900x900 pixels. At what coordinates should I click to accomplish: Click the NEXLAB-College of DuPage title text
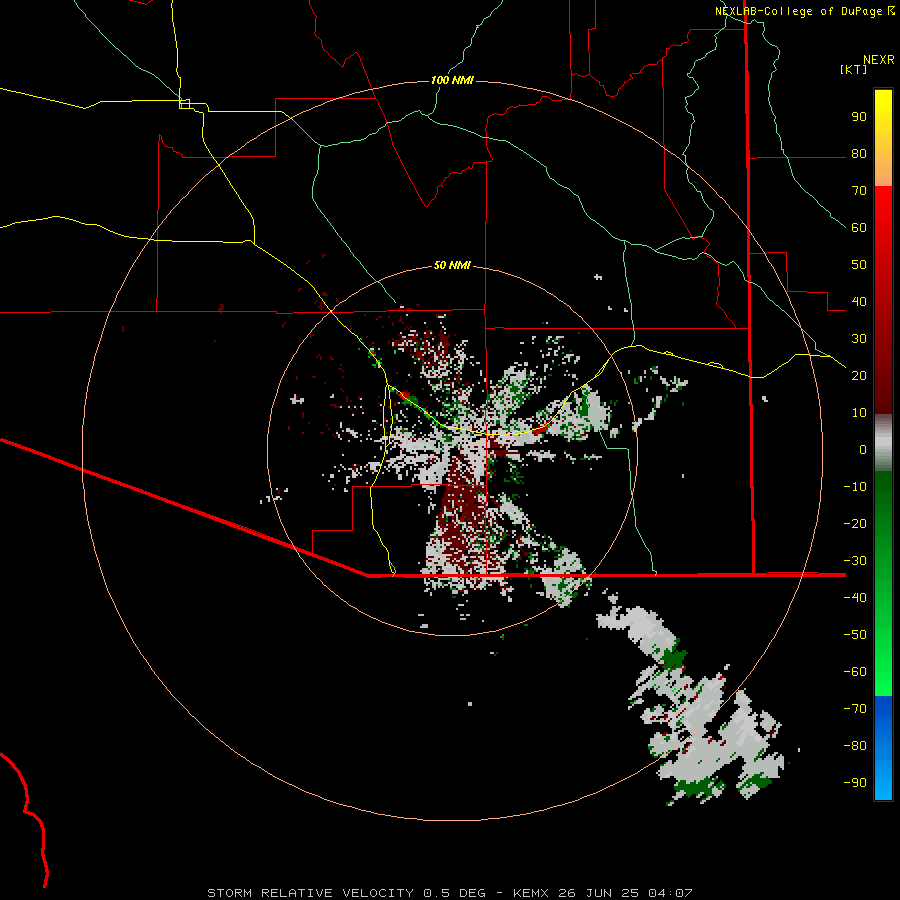coord(798,11)
